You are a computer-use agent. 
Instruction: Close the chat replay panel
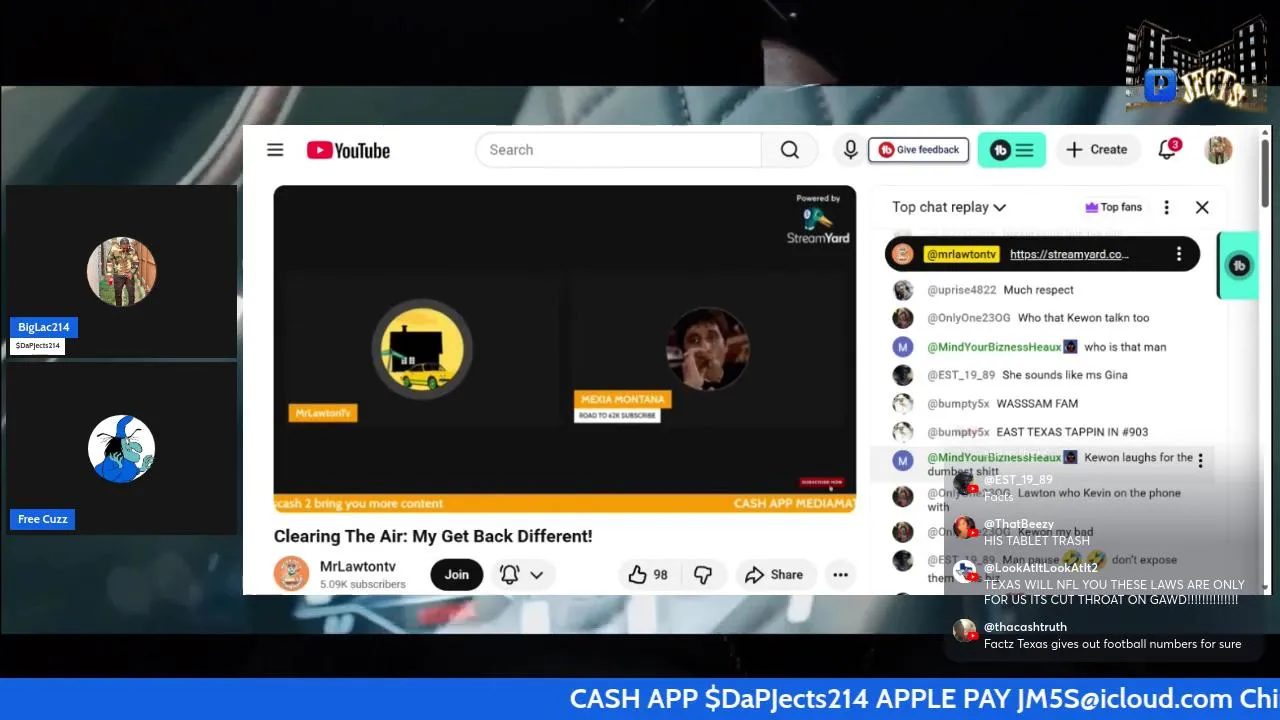pyautogui.click(x=1202, y=207)
